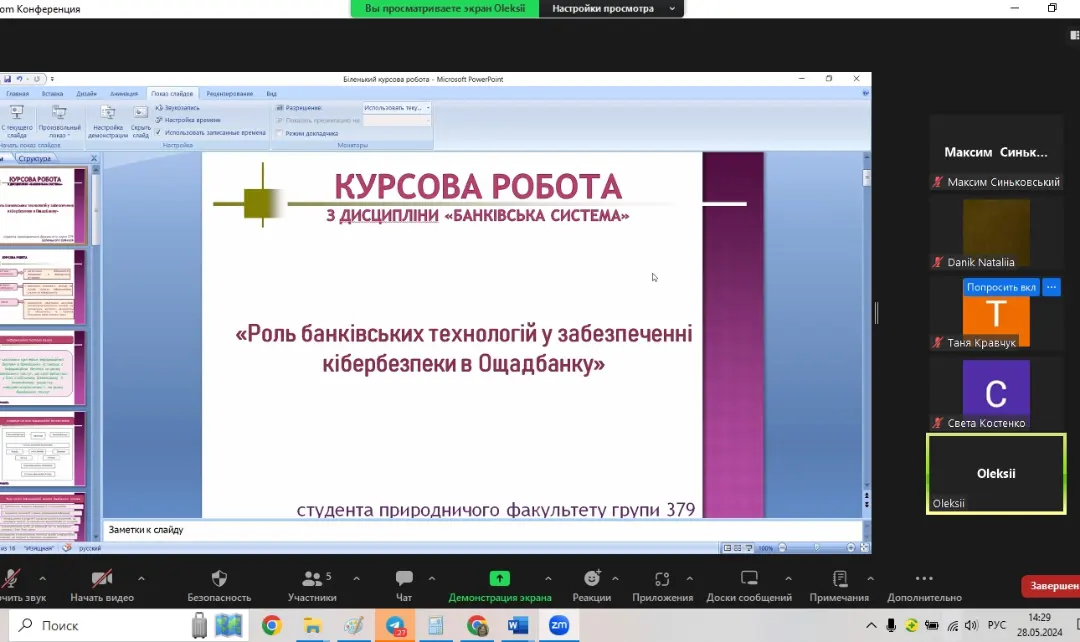Open Zoom security options (Безопасность)

tap(219, 586)
